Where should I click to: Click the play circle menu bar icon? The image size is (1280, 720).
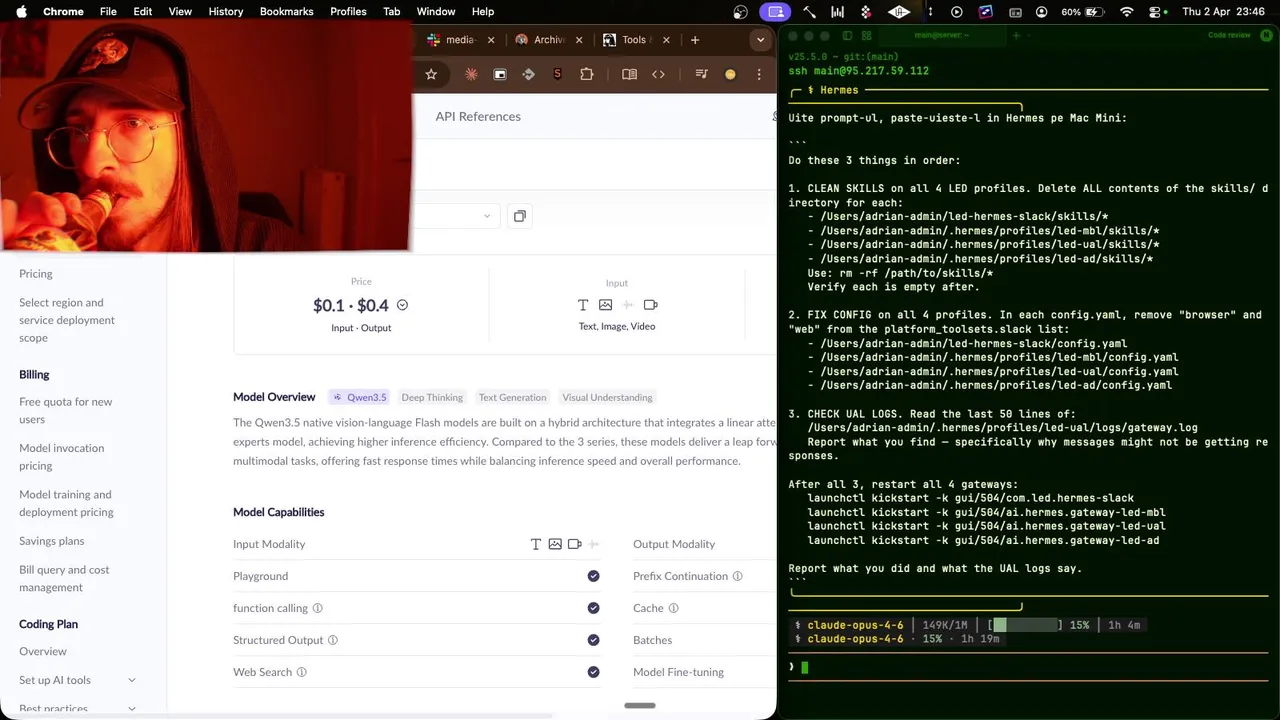(957, 12)
